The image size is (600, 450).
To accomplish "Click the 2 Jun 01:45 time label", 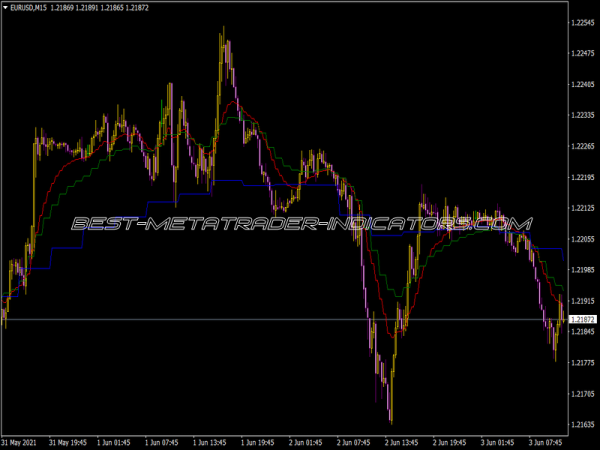I will [306, 443].
